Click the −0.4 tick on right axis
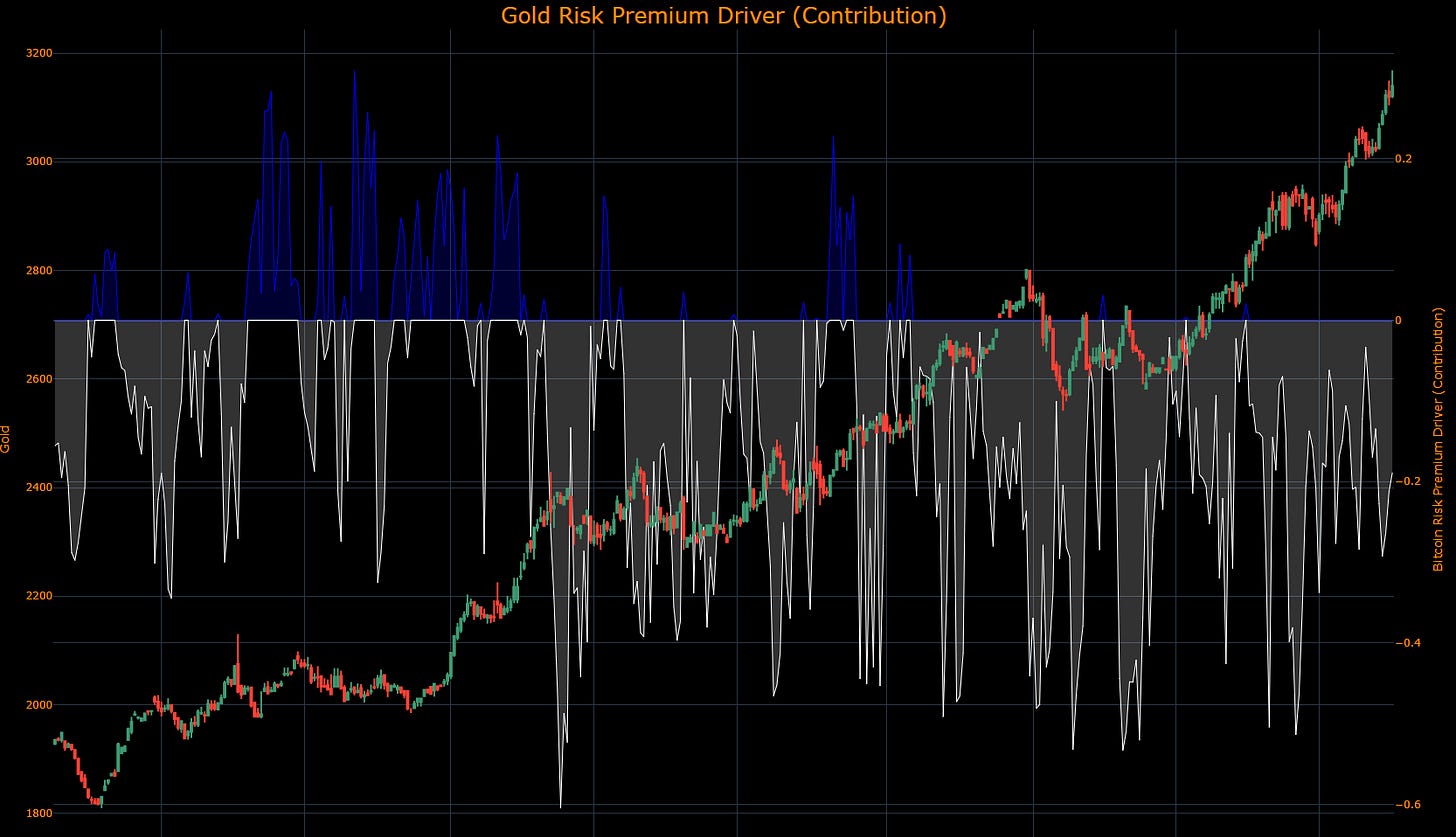Screen dimensions: 1456x837 (x=1409, y=643)
